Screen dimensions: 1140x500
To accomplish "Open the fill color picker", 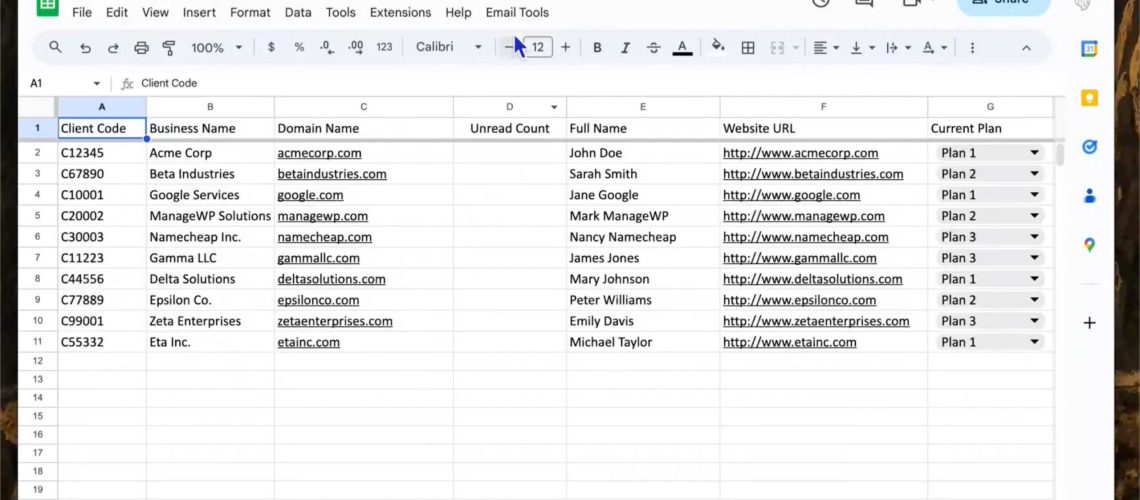I will (717, 48).
